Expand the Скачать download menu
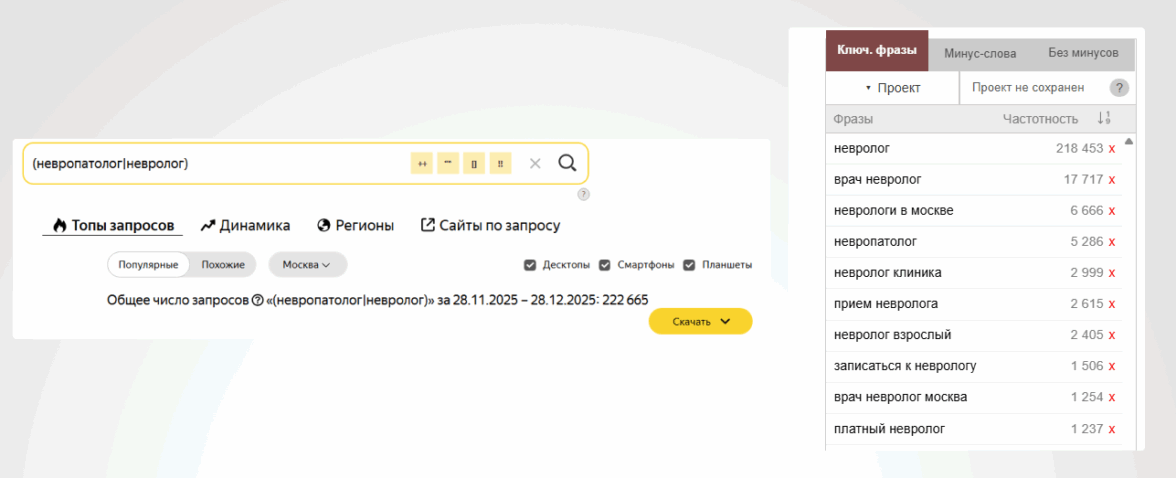The image size is (1176, 478). pyautogui.click(x=700, y=321)
